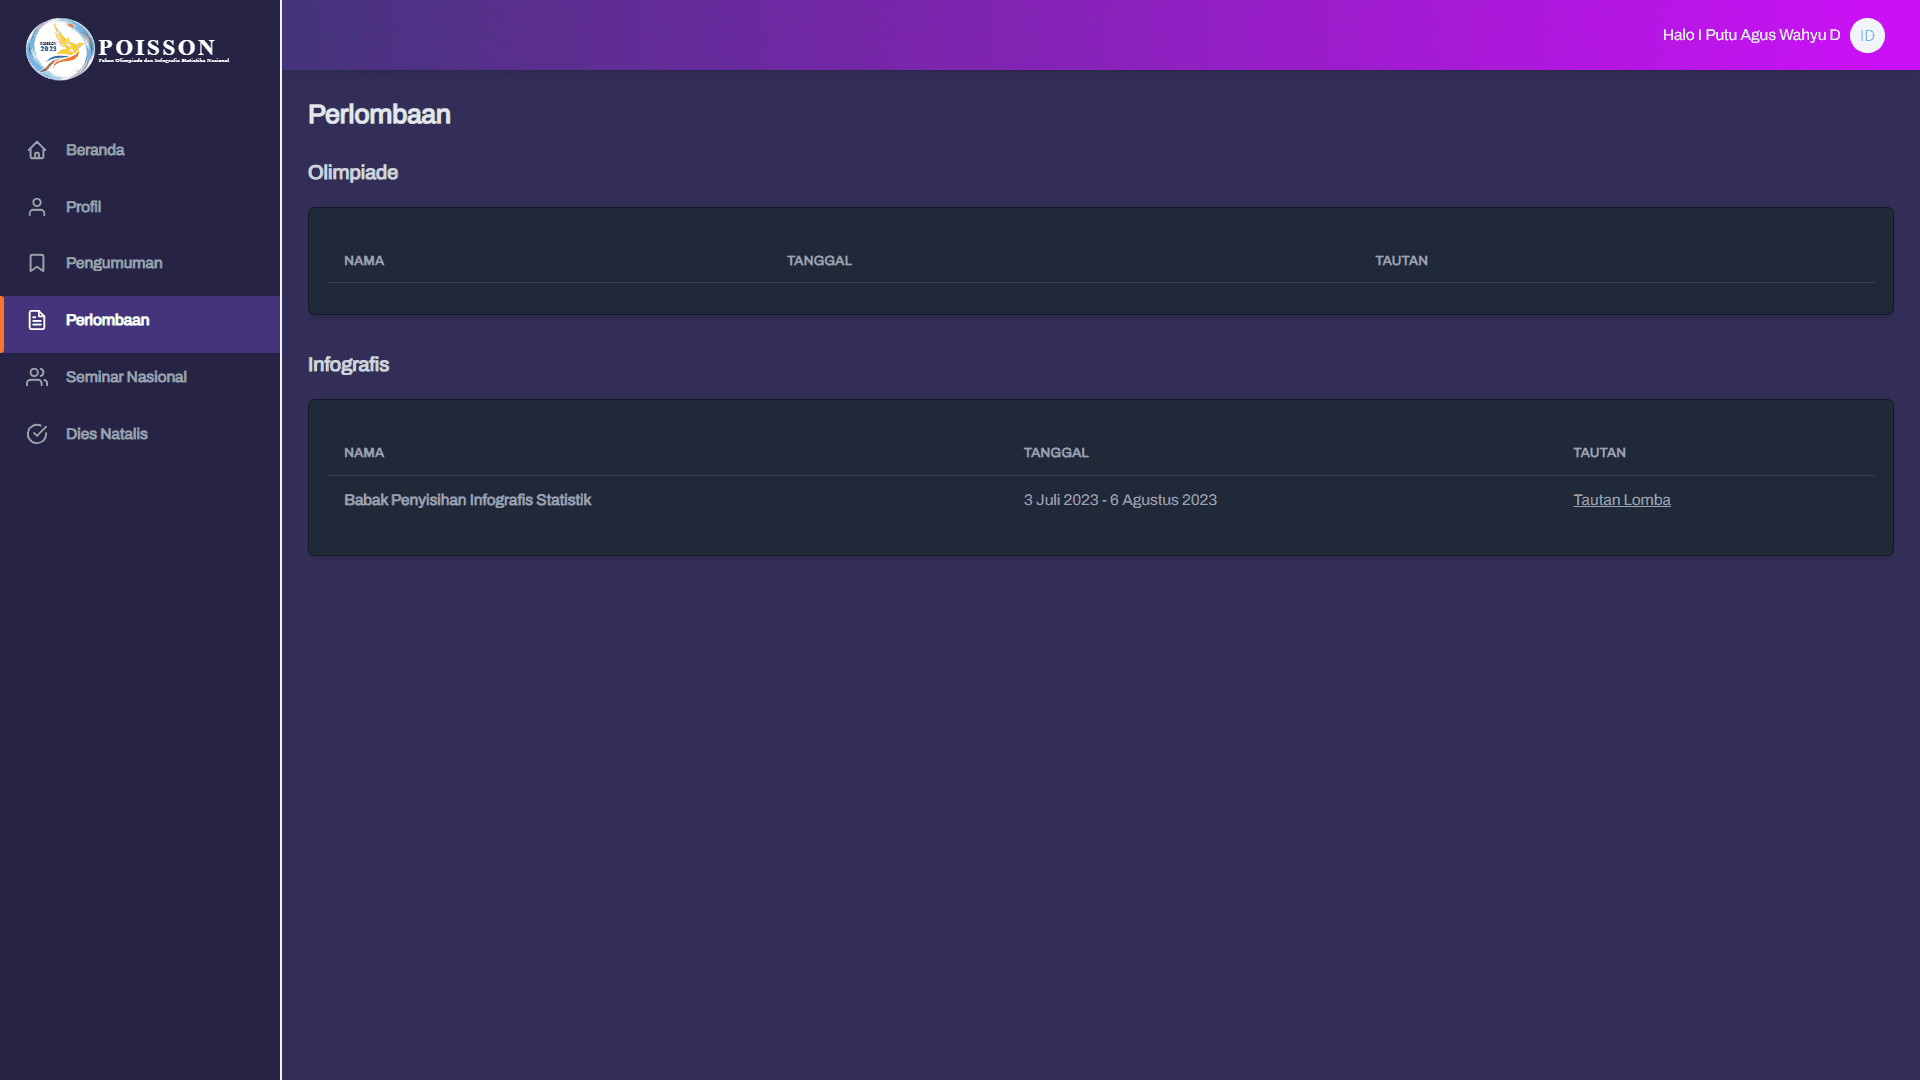Click the Infografis table TAUTAN column header

(x=1598, y=453)
